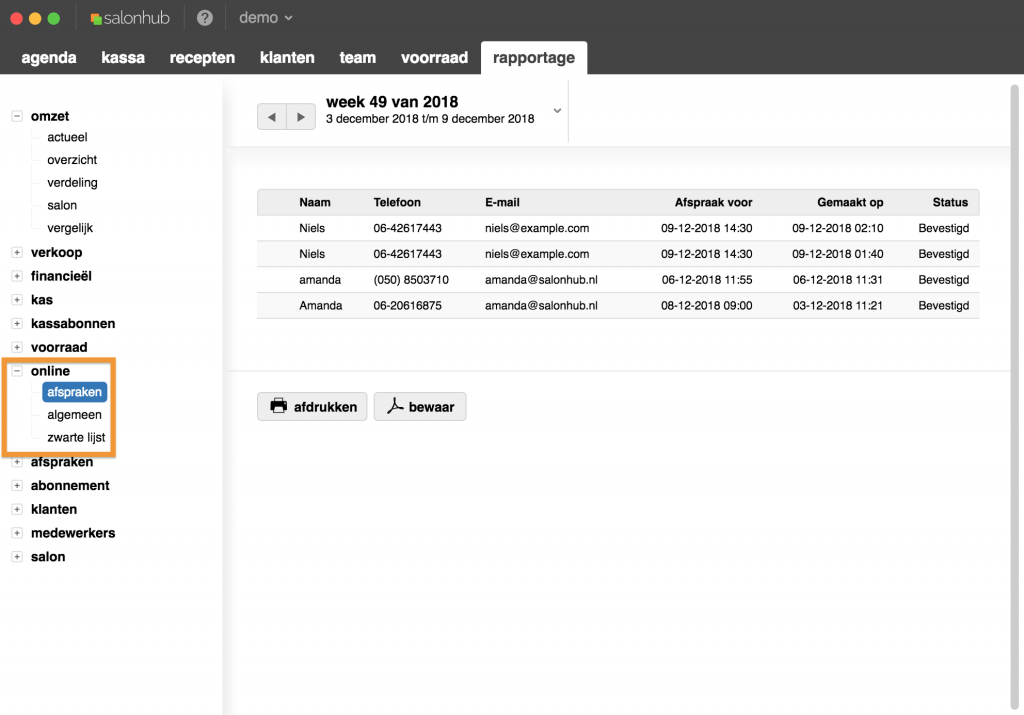Select zwarte lijst under online
This screenshot has width=1024, height=715.
tap(76, 437)
